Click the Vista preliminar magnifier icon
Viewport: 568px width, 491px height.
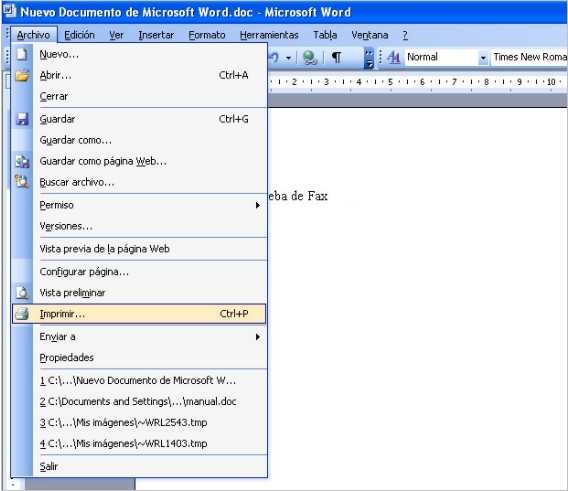[22, 293]
